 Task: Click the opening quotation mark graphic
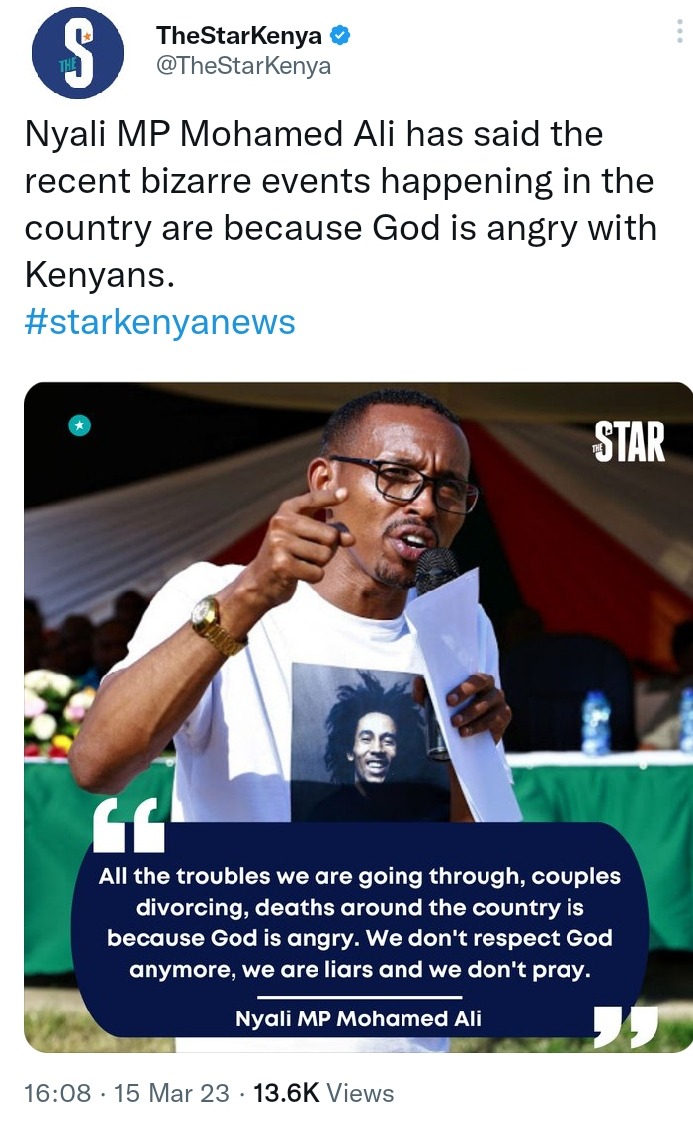click(x=129, y=826)
